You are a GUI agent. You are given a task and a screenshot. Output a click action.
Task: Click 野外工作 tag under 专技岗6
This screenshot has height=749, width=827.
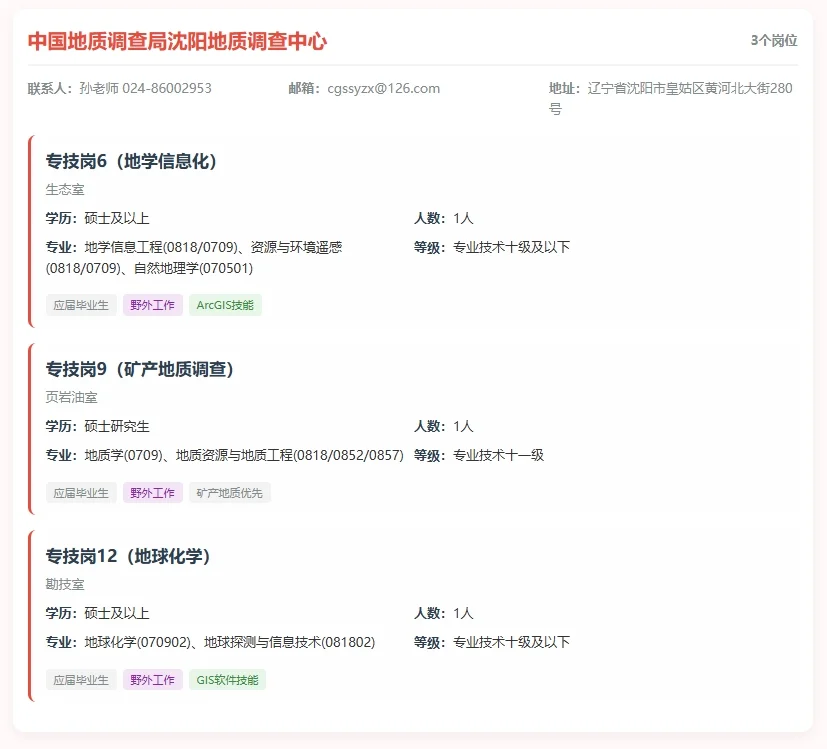click(152, 305)
